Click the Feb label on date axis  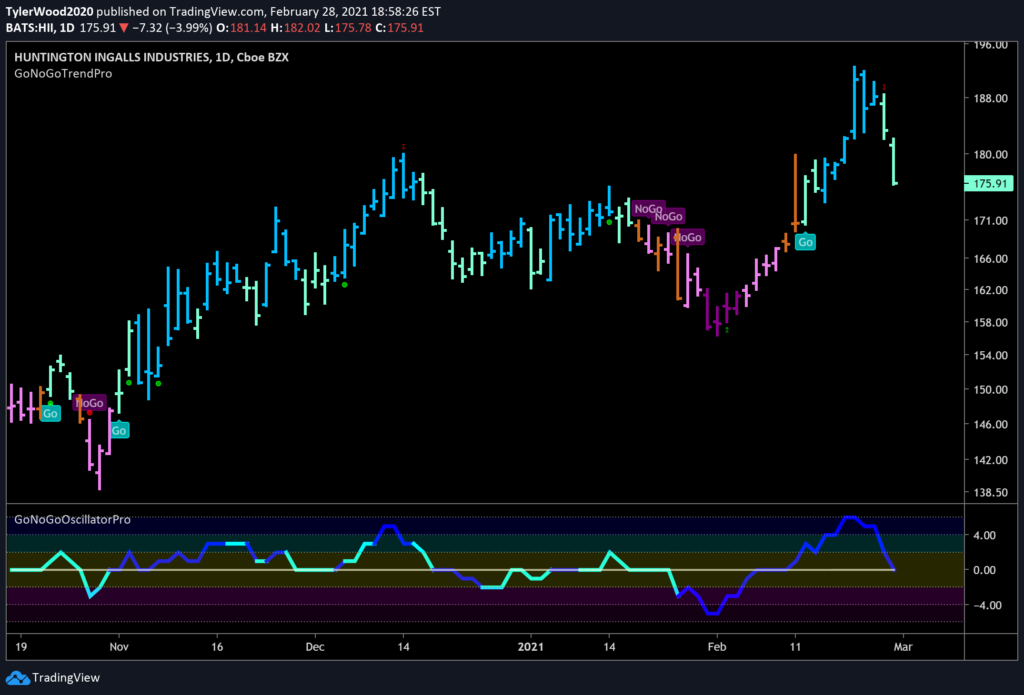tap(717, 647)
